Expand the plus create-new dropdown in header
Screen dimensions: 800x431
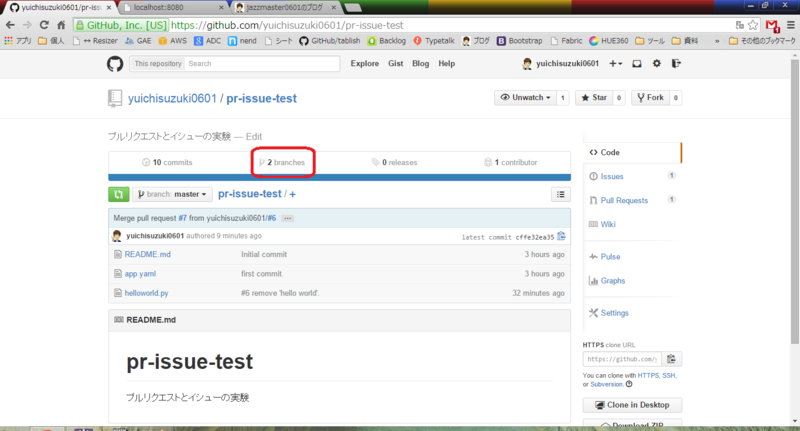(x=615, y=63)
